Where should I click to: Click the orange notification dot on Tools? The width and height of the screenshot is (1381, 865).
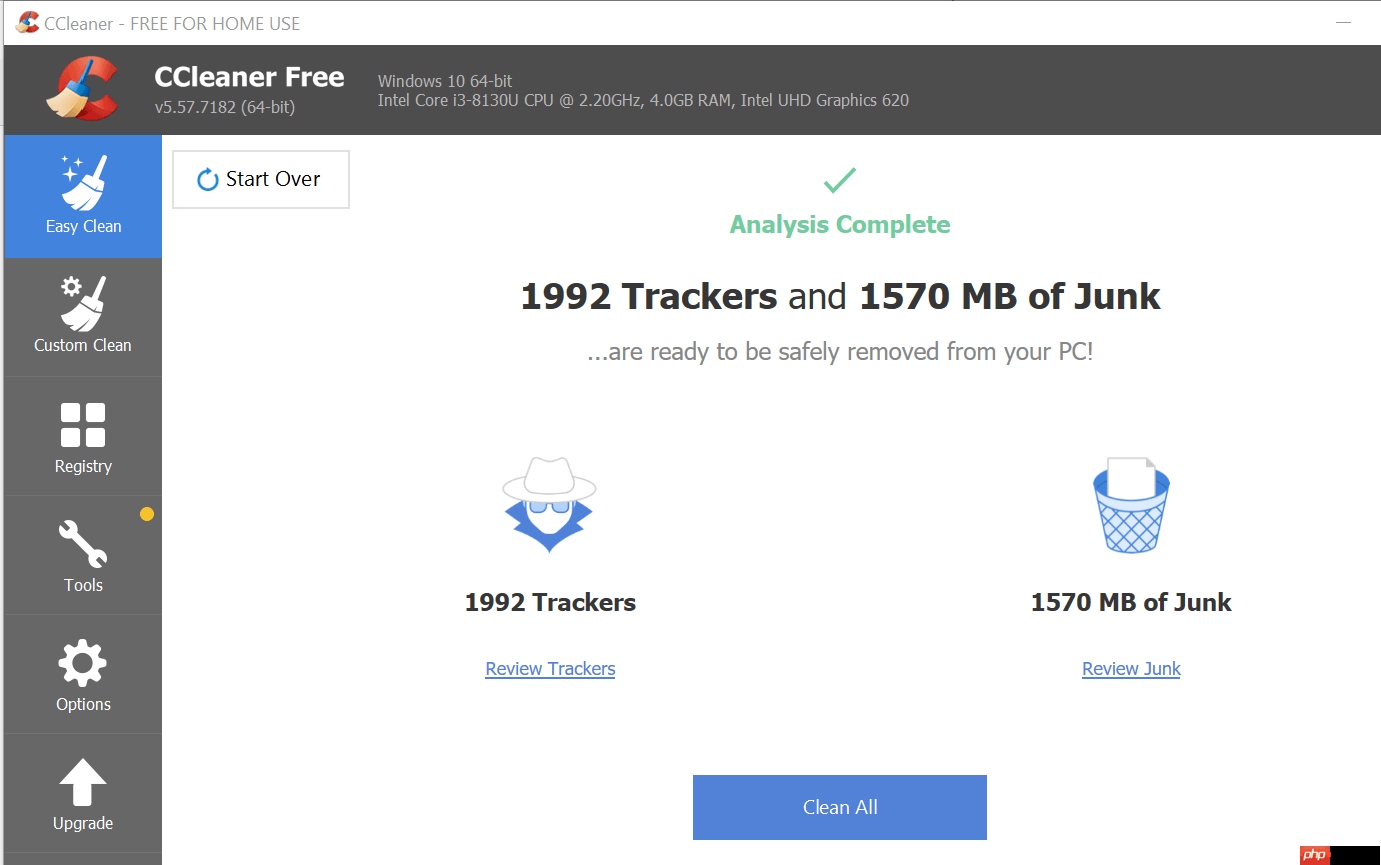[147, 514]
